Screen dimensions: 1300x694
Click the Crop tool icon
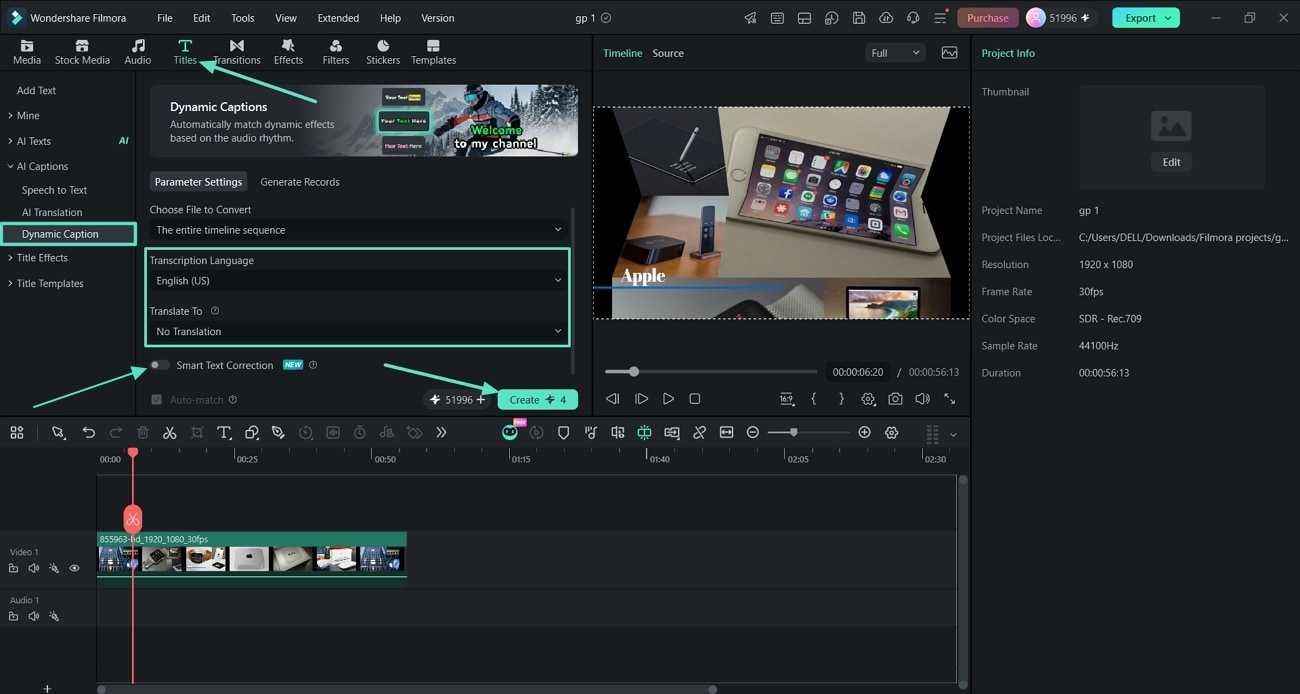197,432
